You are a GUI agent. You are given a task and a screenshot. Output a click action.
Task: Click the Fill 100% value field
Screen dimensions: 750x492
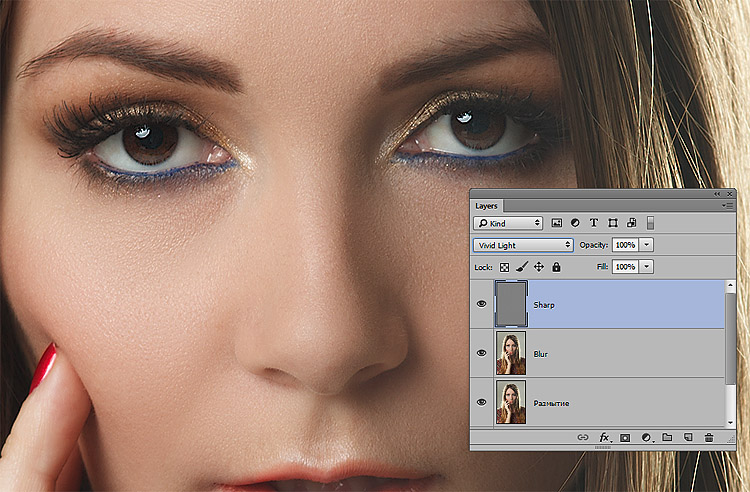coord(626,266)
